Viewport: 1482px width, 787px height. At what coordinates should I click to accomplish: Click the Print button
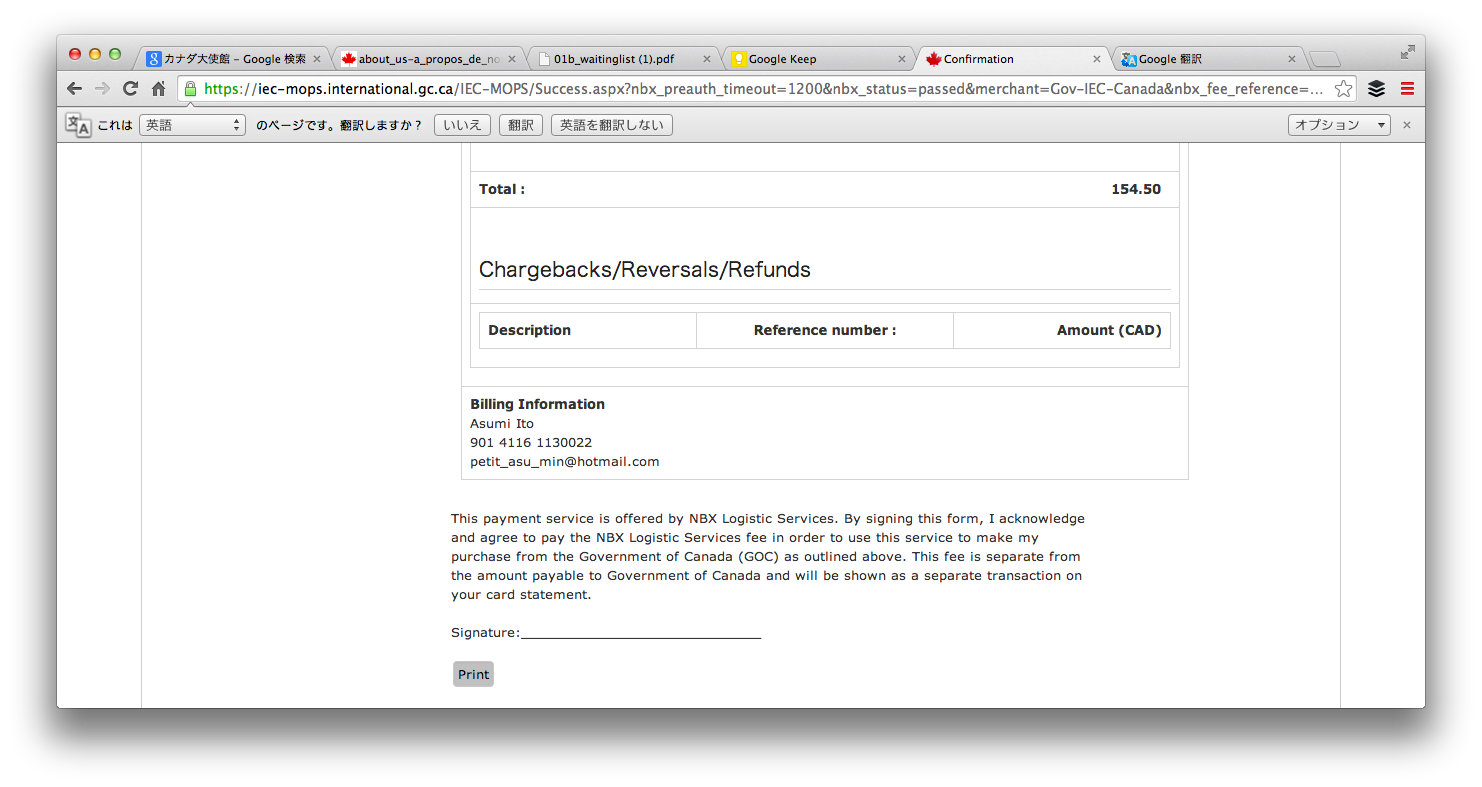pos(473,675)
